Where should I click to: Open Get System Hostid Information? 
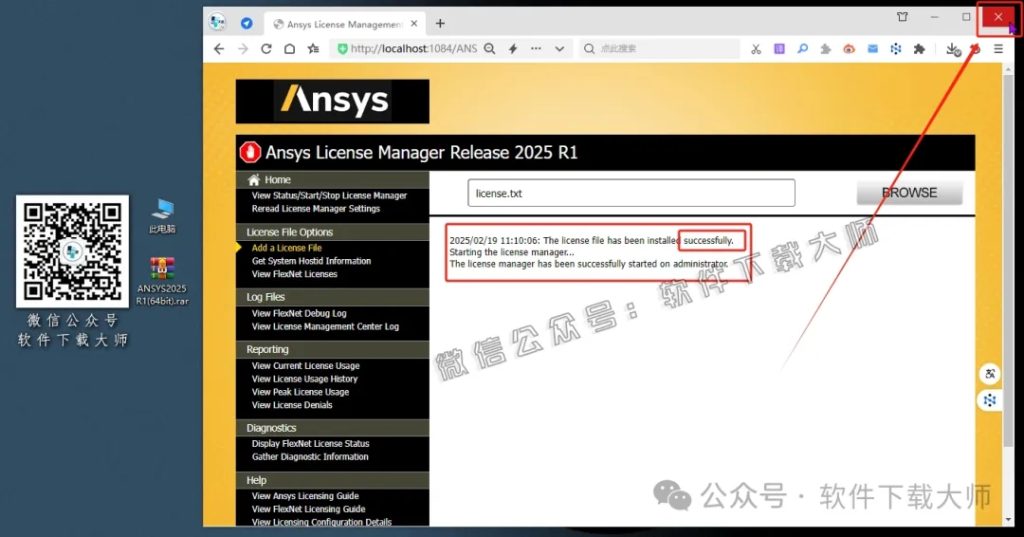tap(312, 261)
